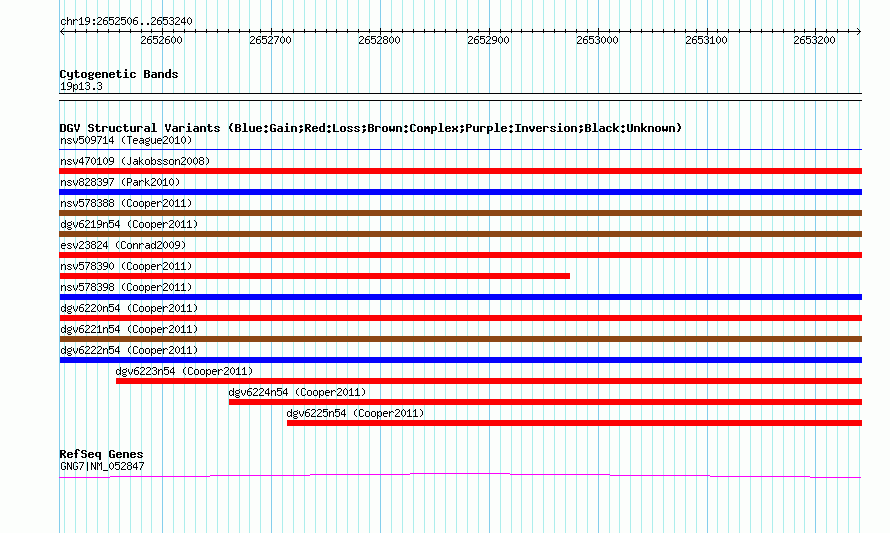Select variant label dgv6220n54 (Cooper2011)
The width and height of the screenshot is (890, 533).
[x=129, y=308]
